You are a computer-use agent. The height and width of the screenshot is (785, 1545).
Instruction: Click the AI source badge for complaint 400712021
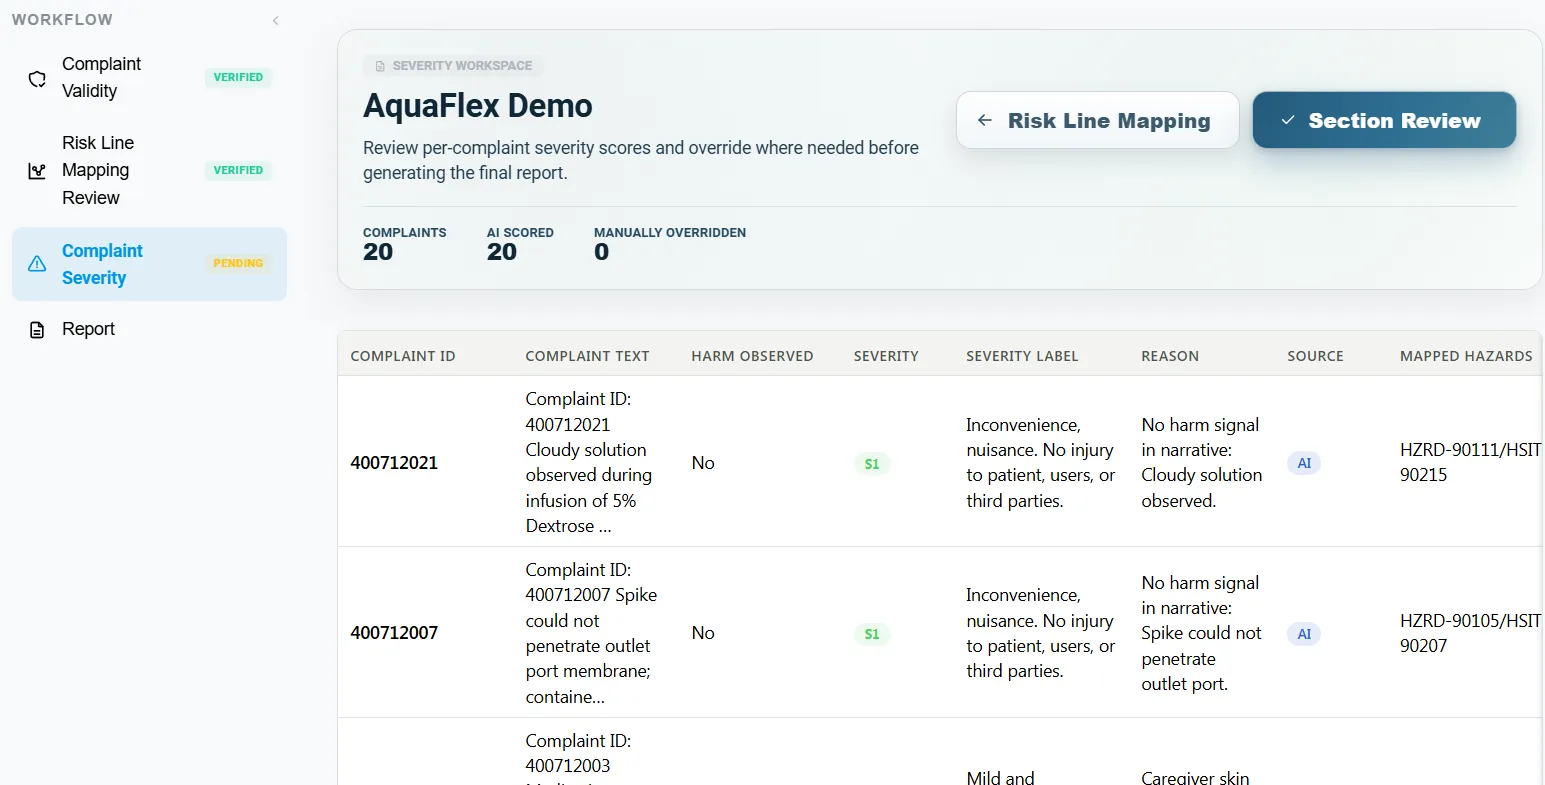(1304, 463)
